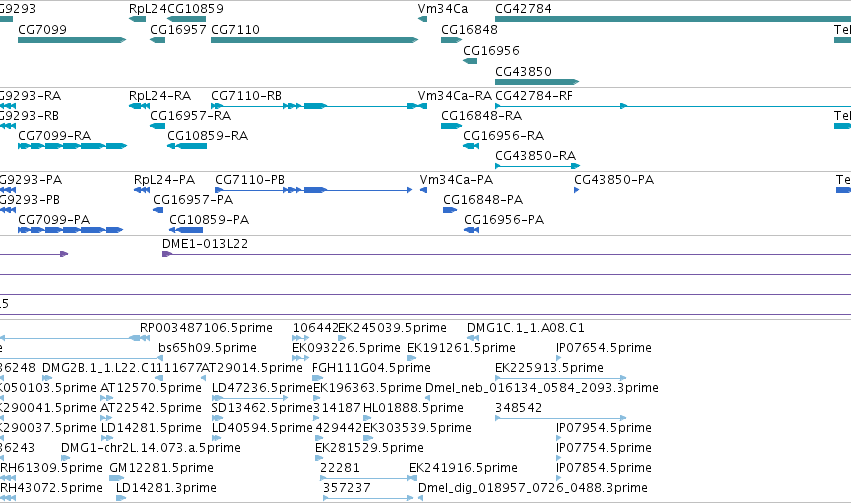Click the Vm34Ca-RA transcript label
The height and width of the screenshot is (503, 851).
point(455,96)
